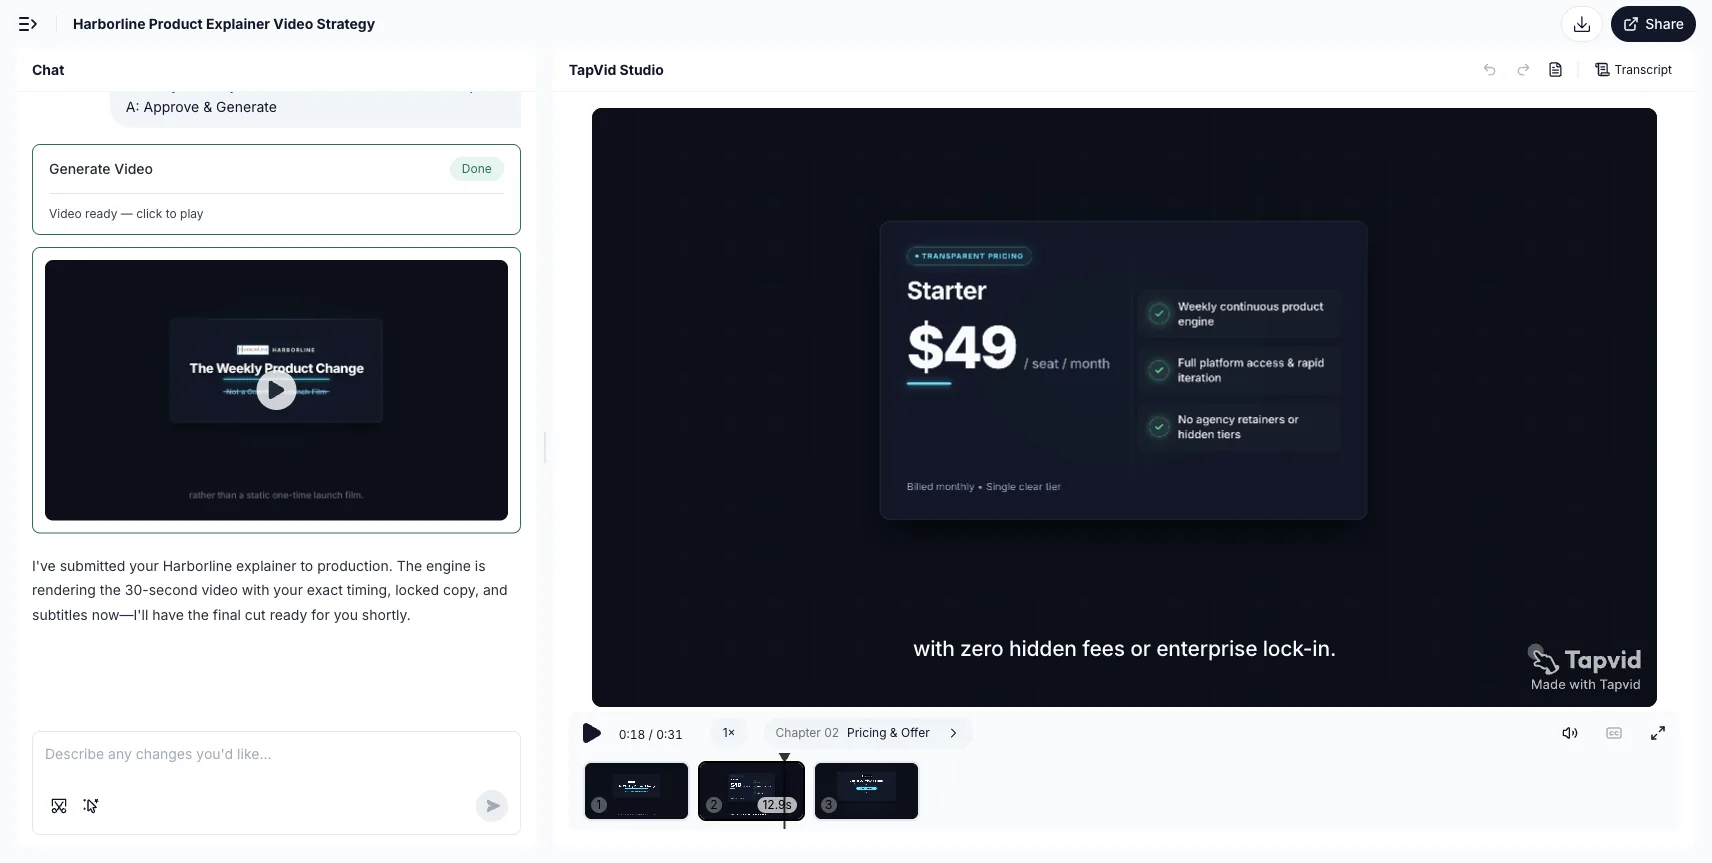This screenshot has width=1712, height=863.
Task: Enter fullscreen video mode
Action: click(x=1658, y=733)
